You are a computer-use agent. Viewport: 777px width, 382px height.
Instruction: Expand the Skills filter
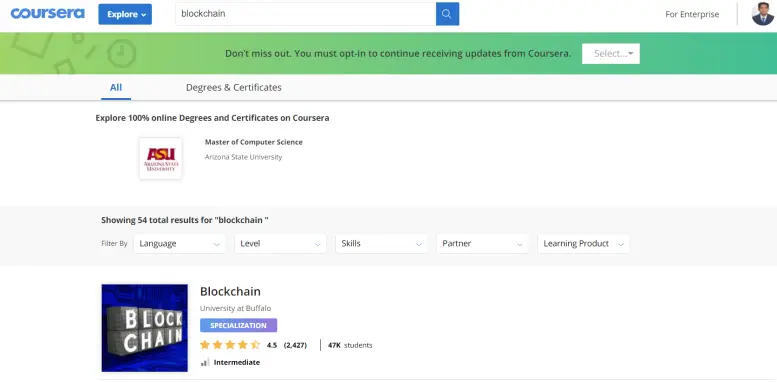pos(382,244)
